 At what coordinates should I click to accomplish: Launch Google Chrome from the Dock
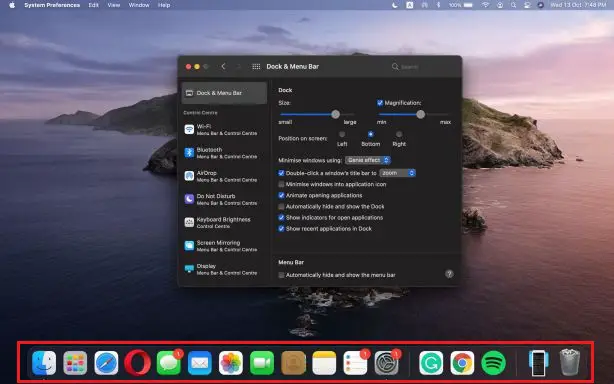(x=462, y=363)
